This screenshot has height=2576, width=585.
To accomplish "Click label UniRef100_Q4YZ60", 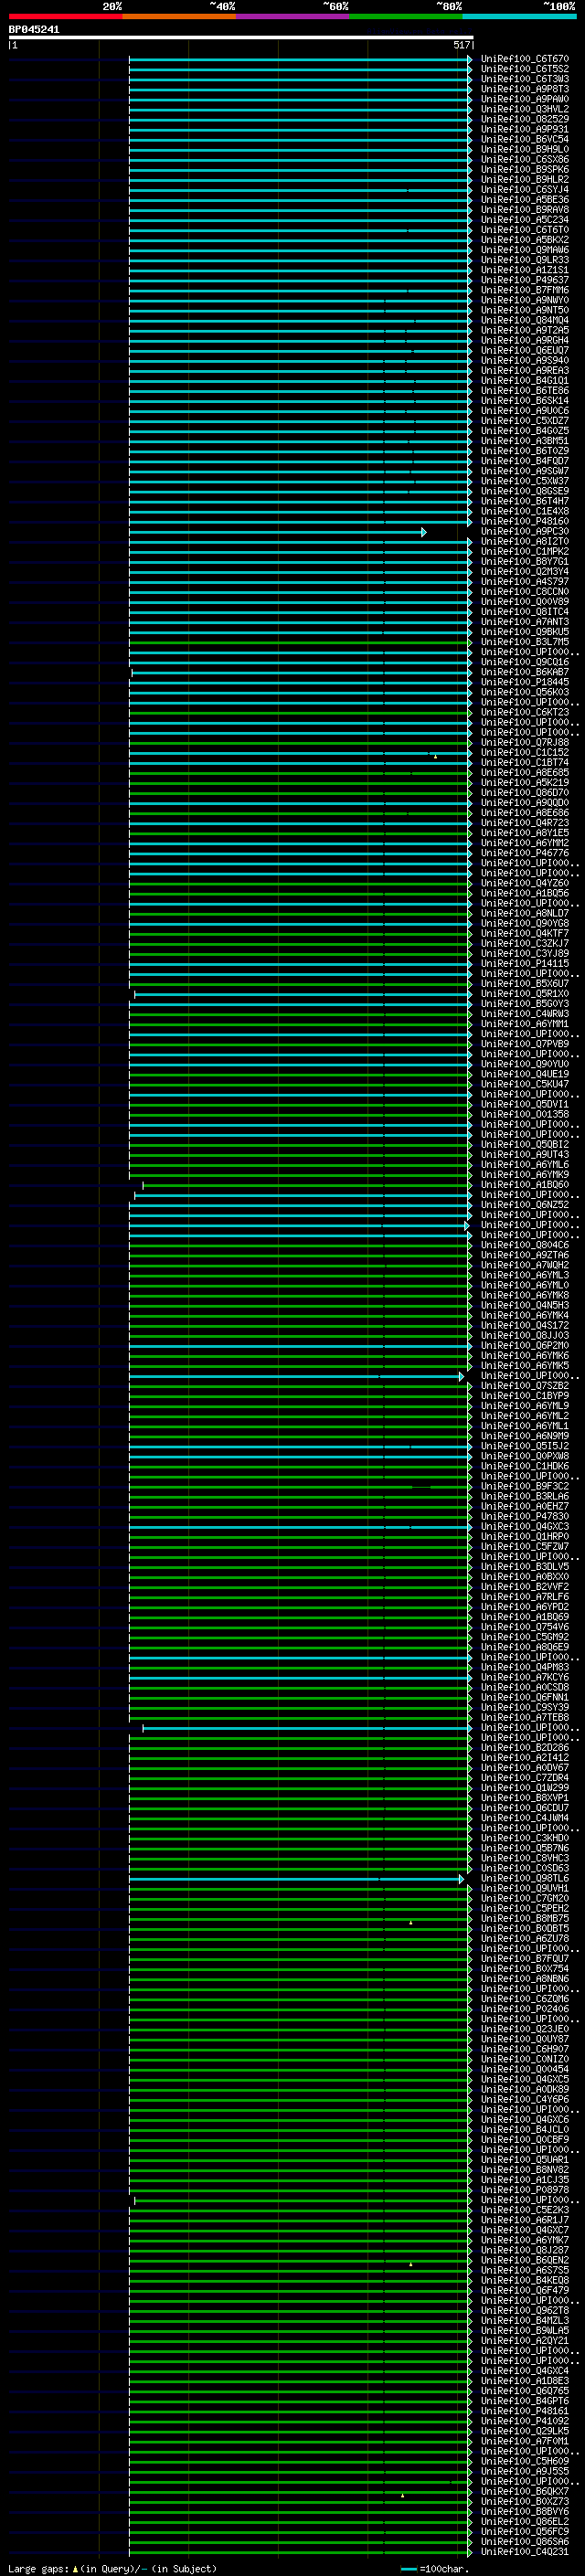I will coord(524,883).
